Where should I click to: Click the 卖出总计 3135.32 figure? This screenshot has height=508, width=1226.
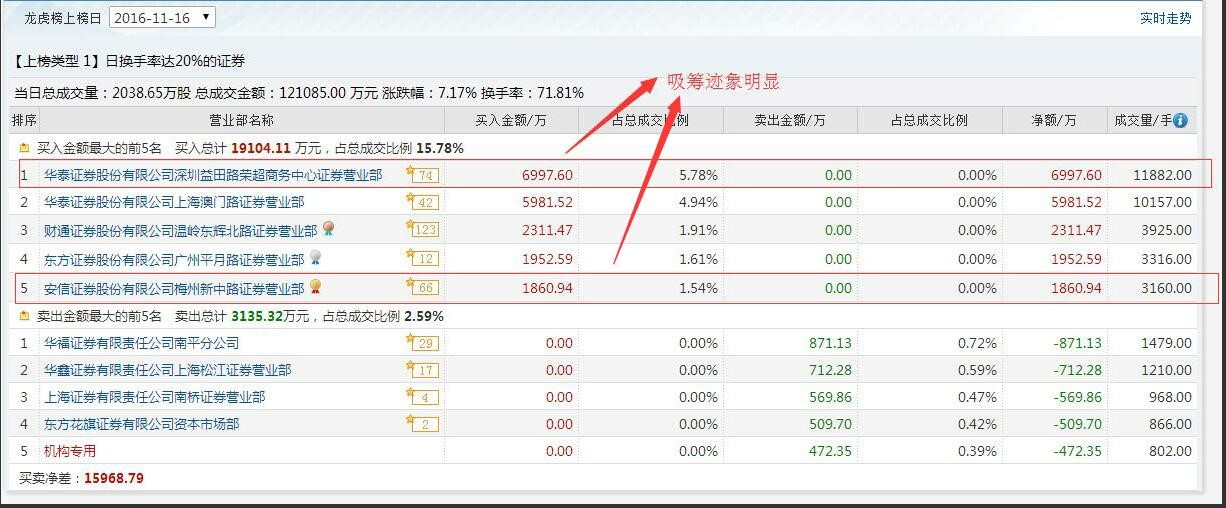[255, 316]
